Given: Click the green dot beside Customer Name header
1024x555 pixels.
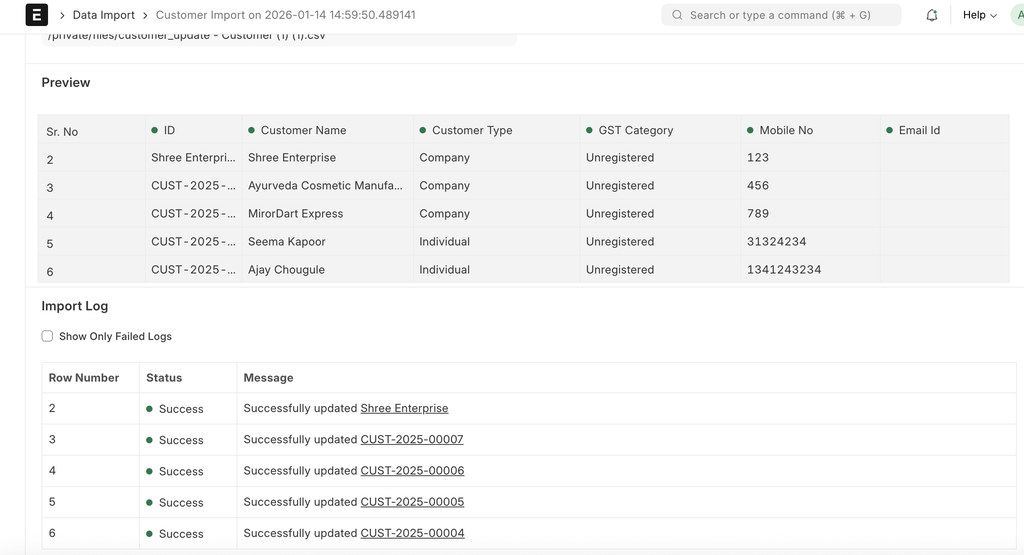Looking at the screenshot, I should click(250, 130).
